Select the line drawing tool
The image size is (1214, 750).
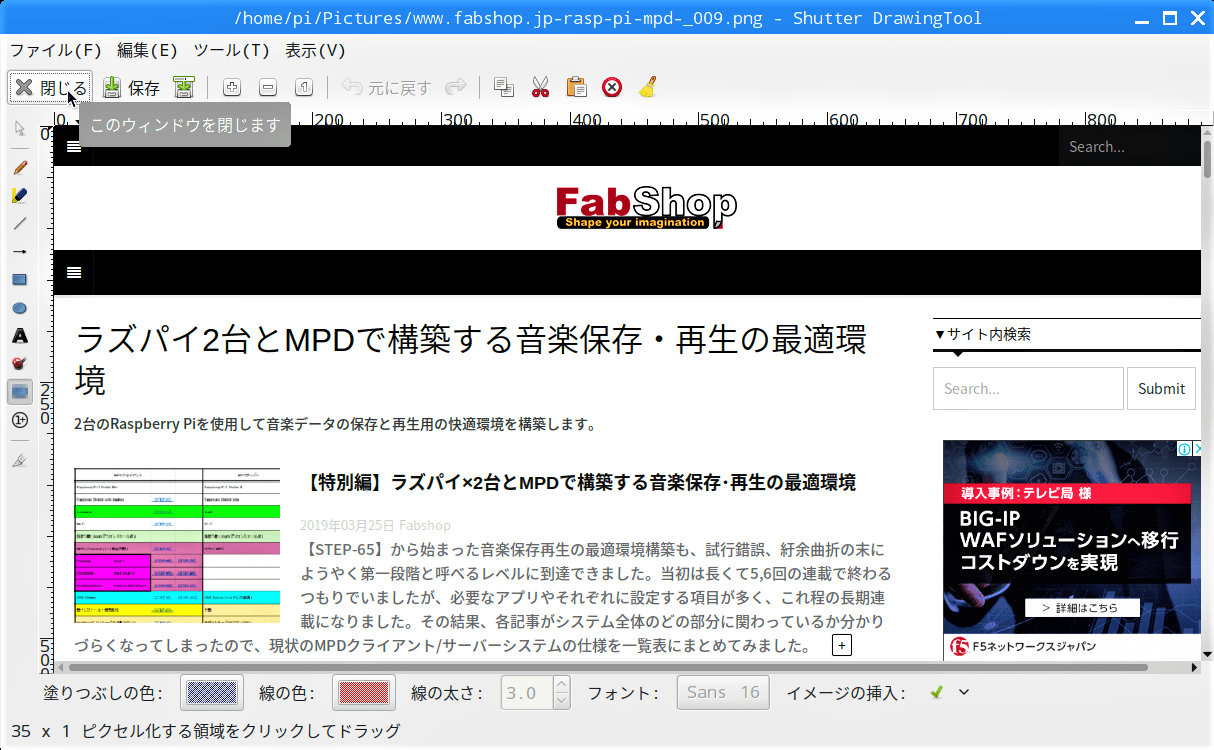click(20, 223)
